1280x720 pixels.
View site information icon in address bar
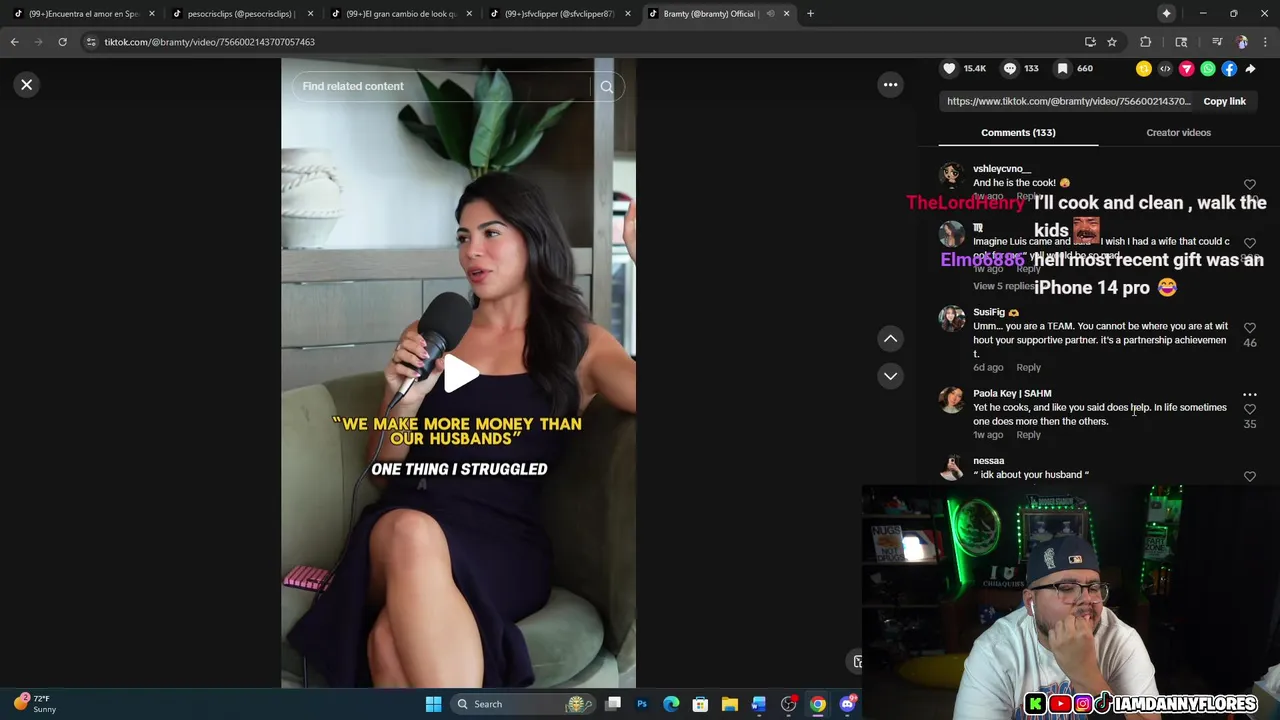pos(91,42)
